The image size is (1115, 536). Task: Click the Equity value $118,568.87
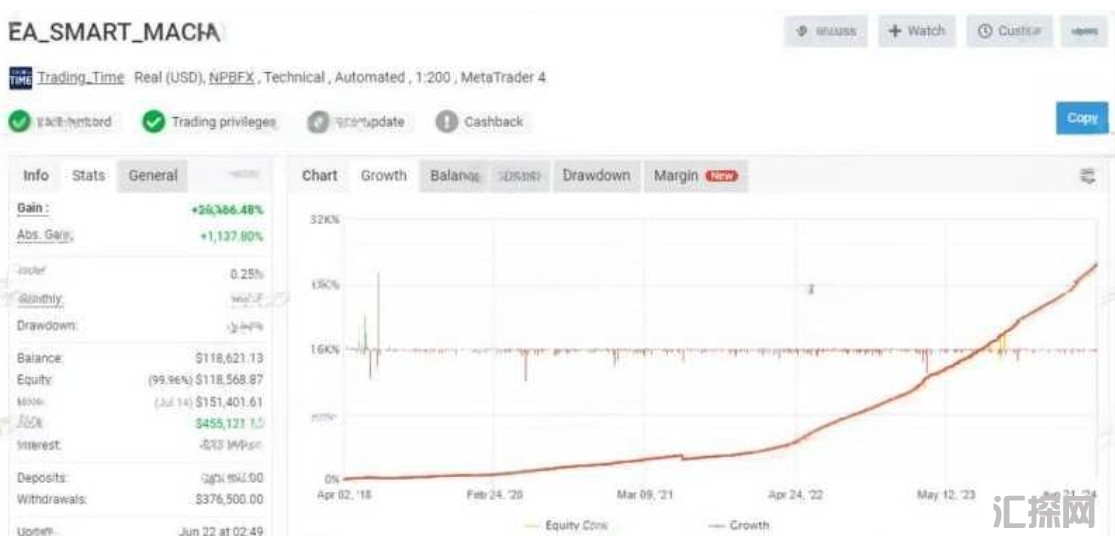[x=229, y=380]
